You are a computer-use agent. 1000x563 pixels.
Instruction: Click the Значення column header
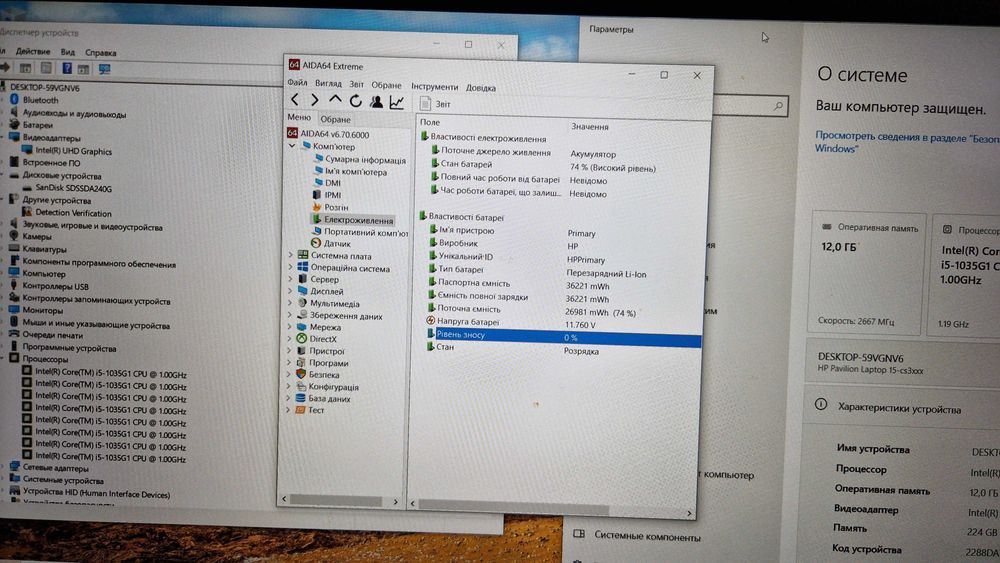pyautogui.click(x=590, y=126)
